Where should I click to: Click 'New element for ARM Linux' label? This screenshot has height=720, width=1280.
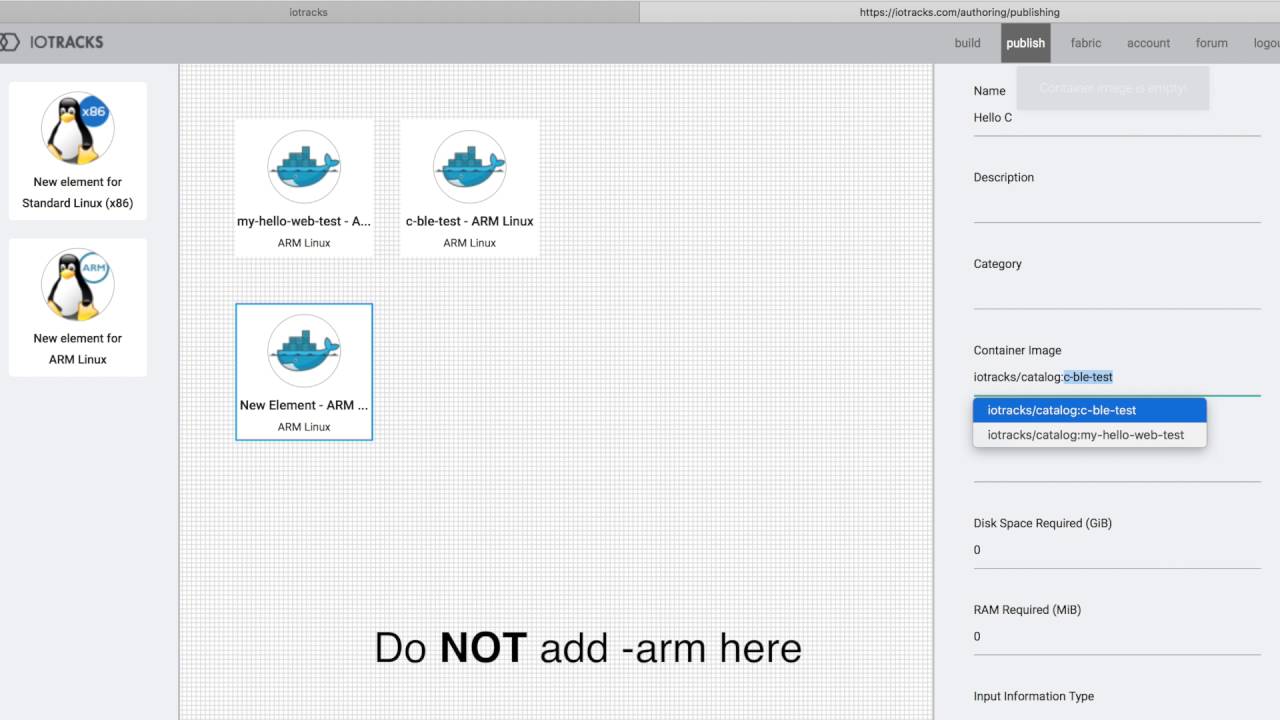[x=78, y=349]
